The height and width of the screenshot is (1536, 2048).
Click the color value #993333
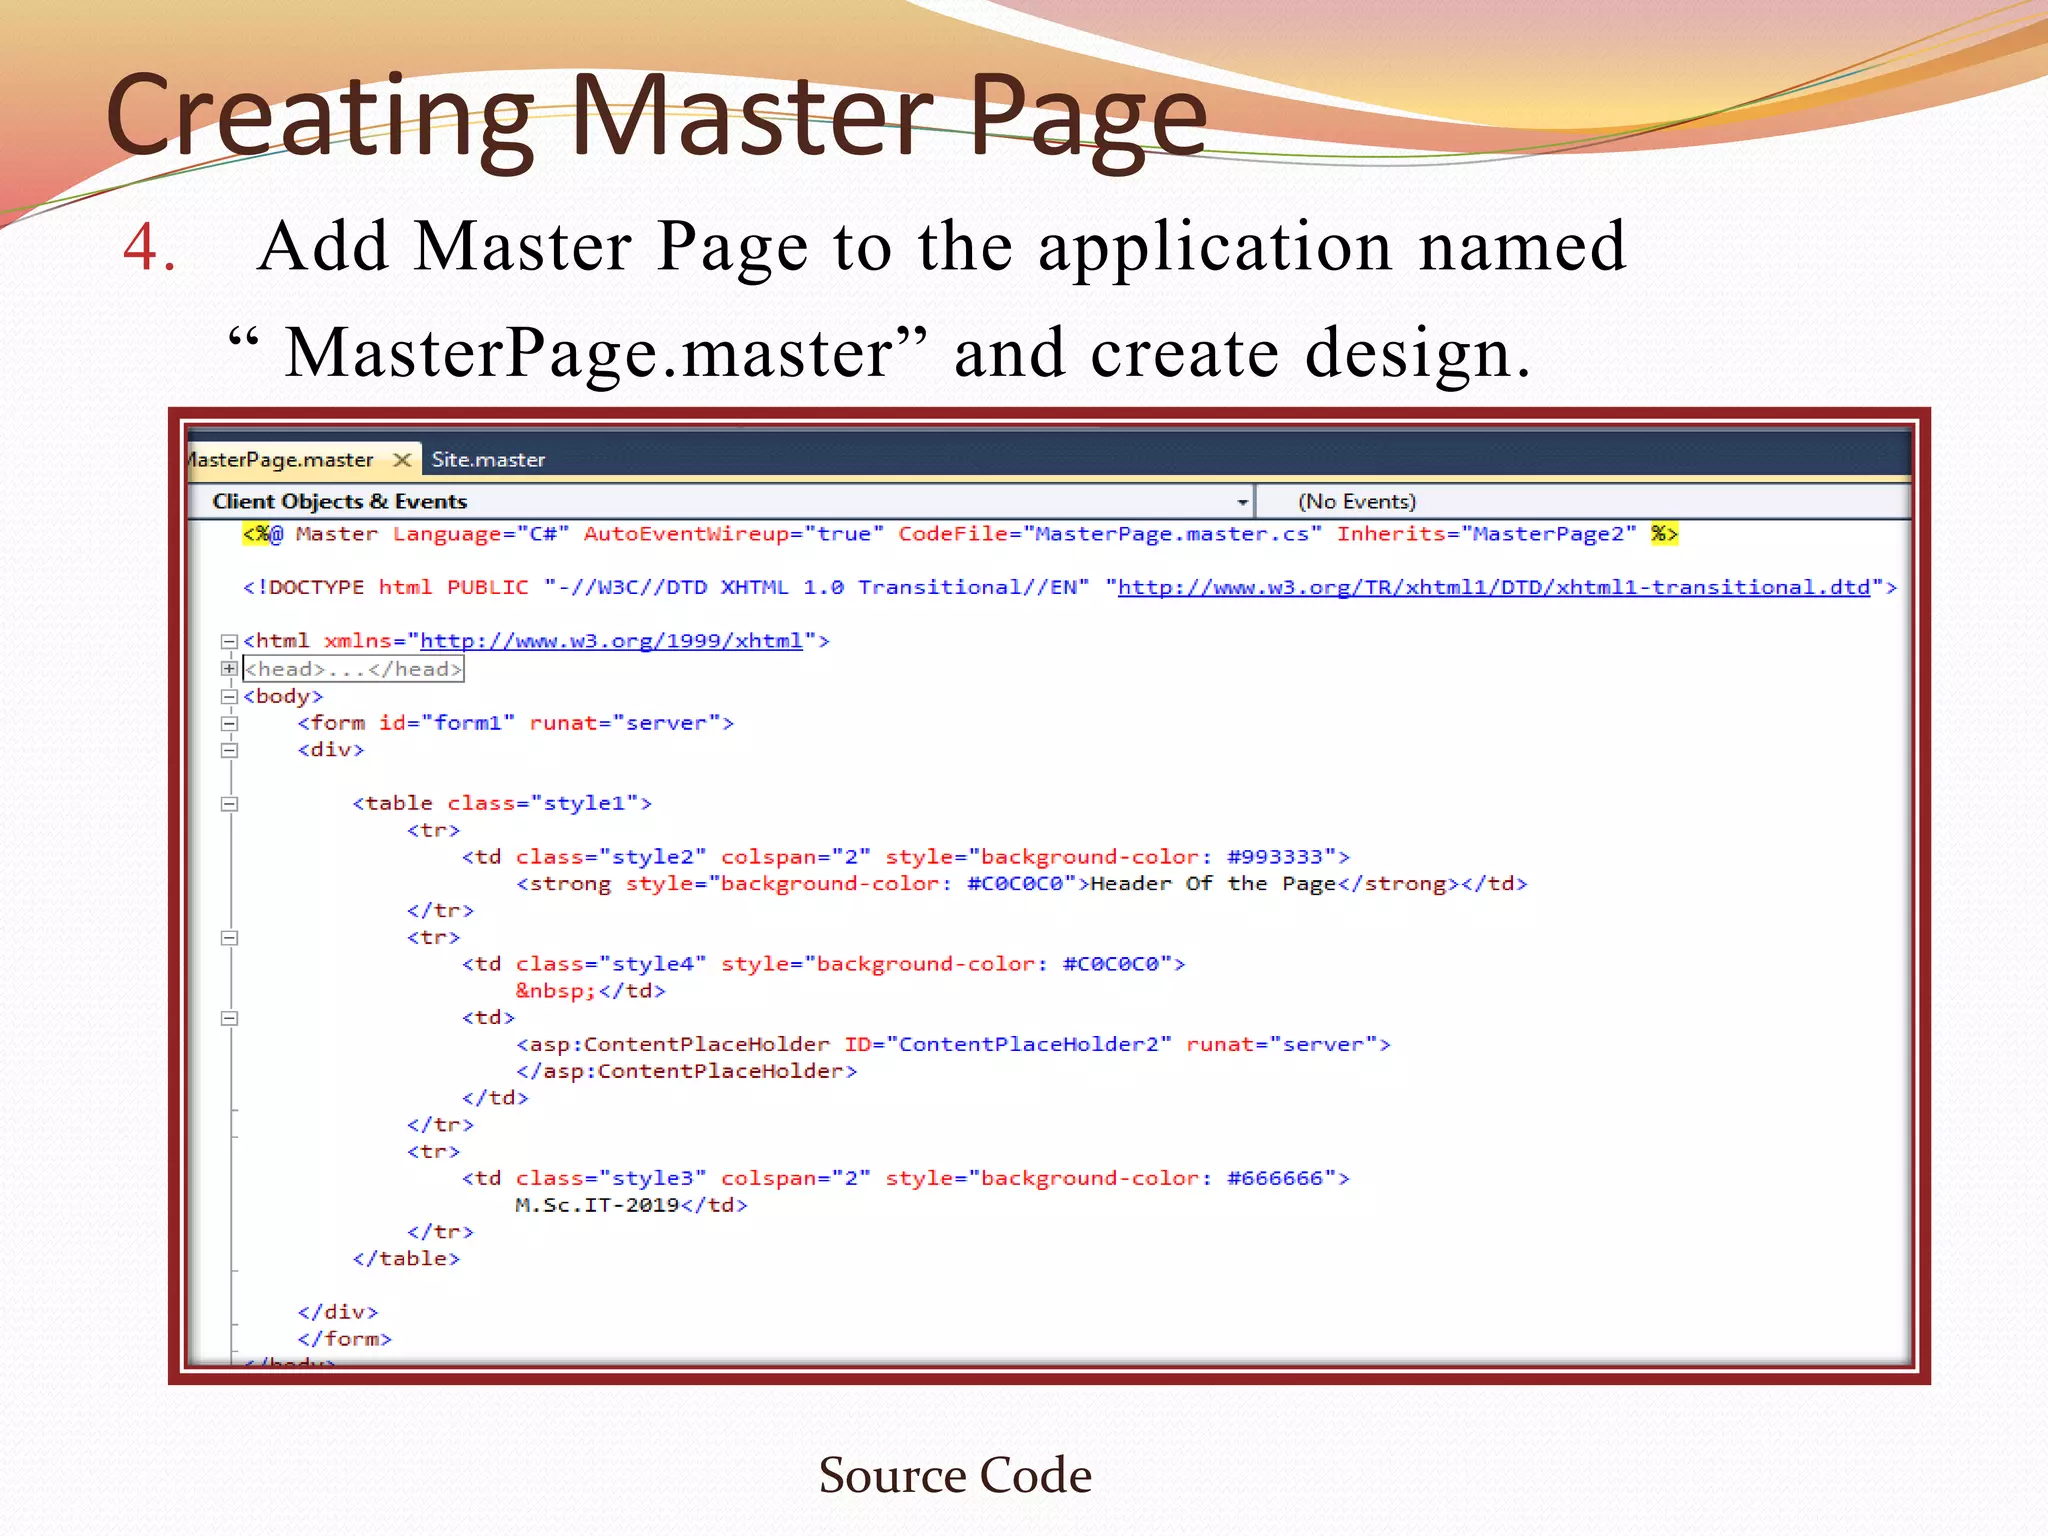[x=1275, y=857]
